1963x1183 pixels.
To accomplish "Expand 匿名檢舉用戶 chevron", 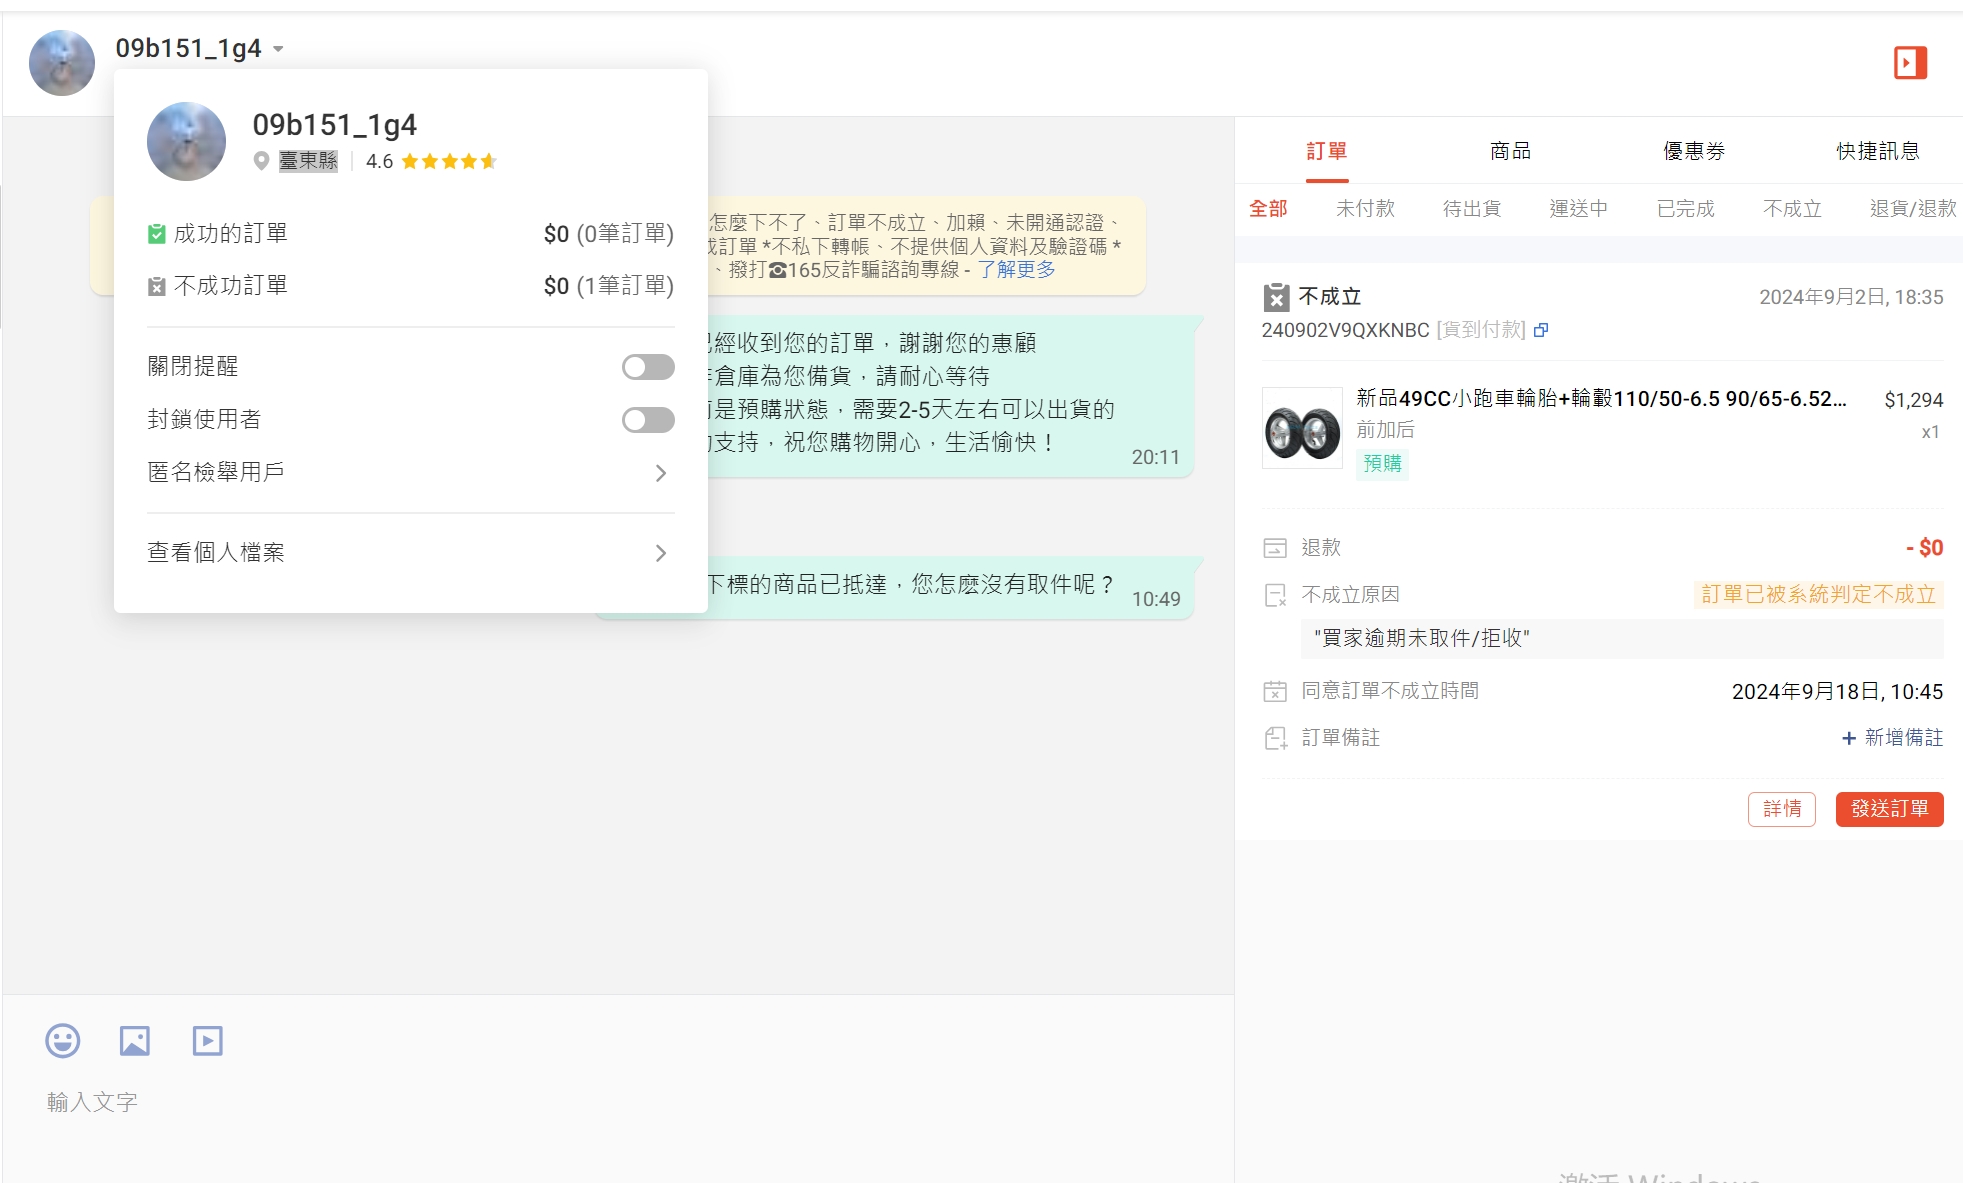I will pyautogui.click(x=660, y=473).
